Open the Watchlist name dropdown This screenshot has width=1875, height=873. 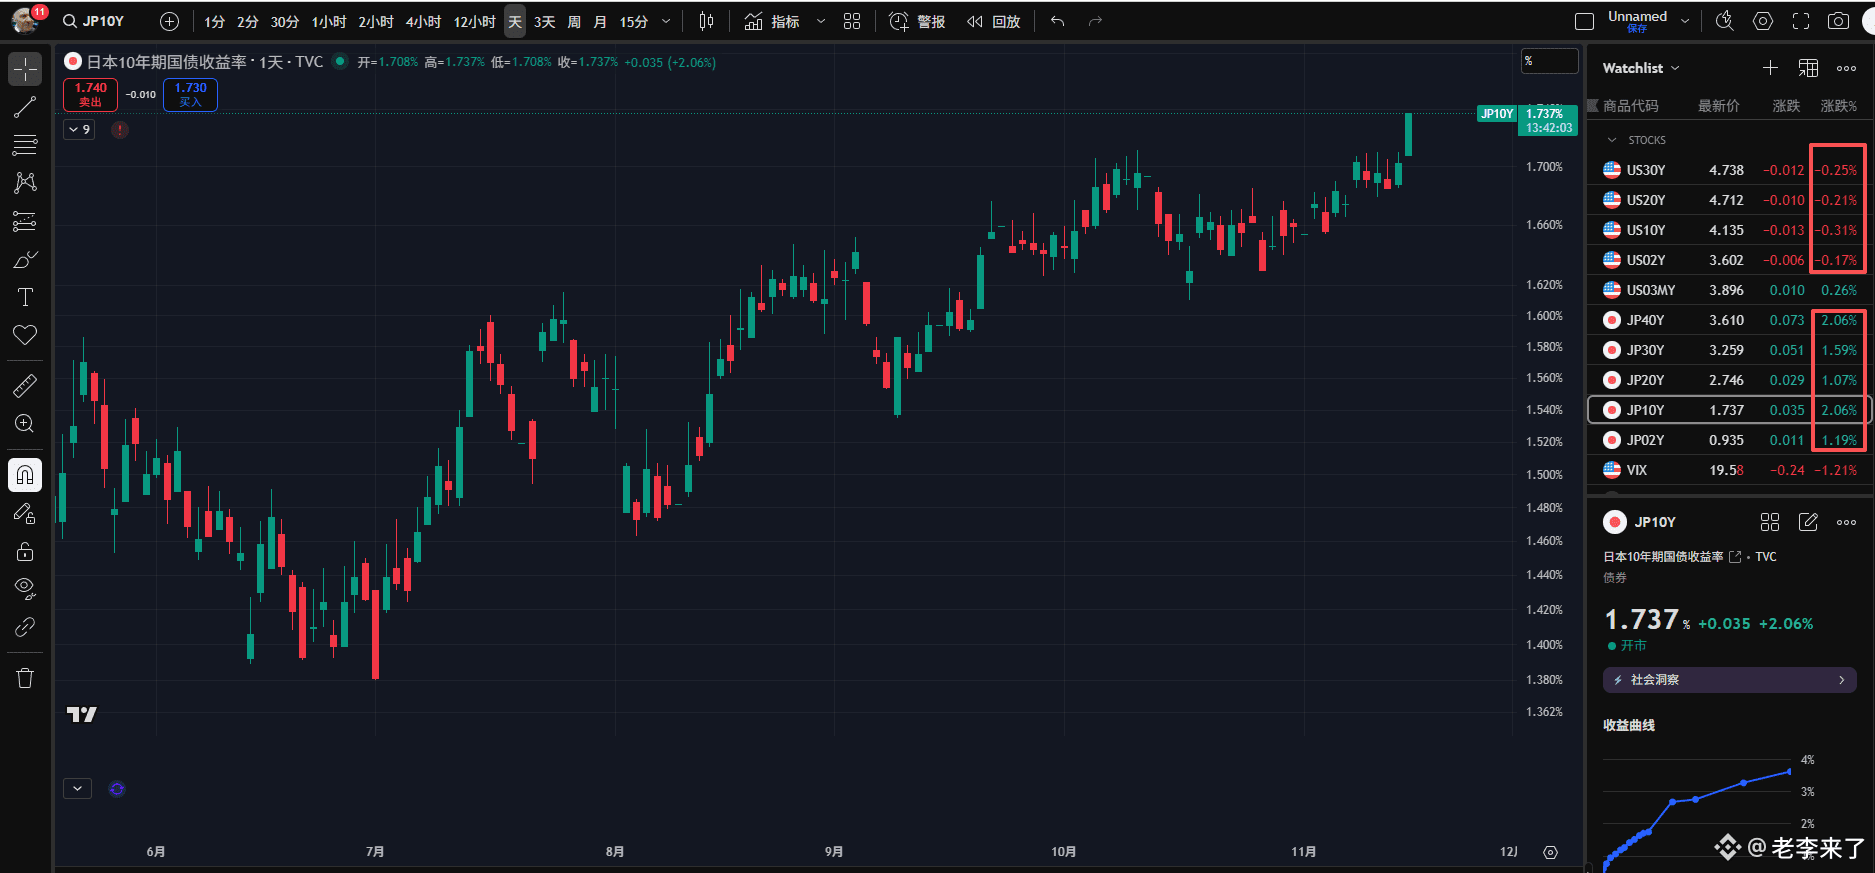(1641, 68)
